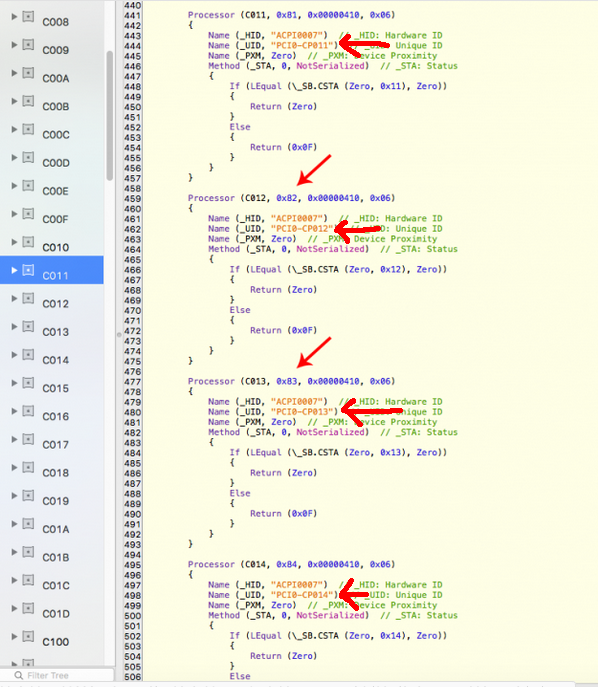This screenshot has width=598, height=687.
Task: Click the C019 processor icon
Action: [28, 496]
